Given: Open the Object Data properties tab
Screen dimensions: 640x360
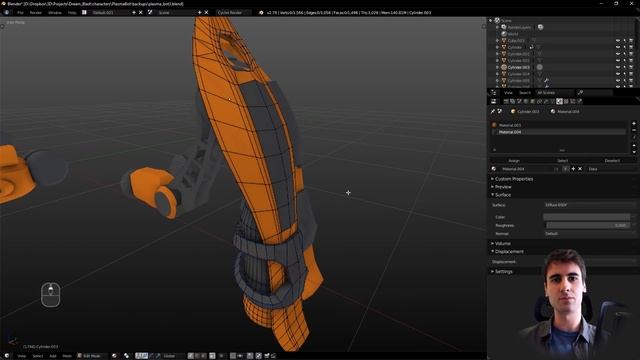Looking at the screenshot, I should [x=553, y=101].
